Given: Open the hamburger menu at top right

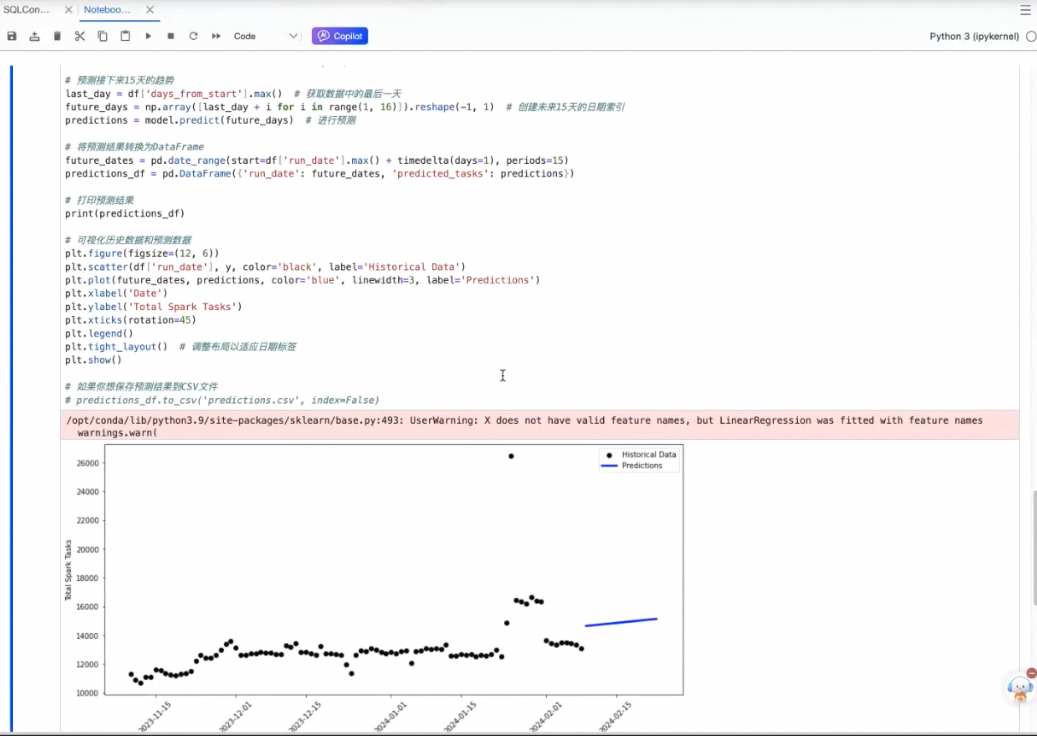Looking at the screenshot, I should pos(1025,10).
